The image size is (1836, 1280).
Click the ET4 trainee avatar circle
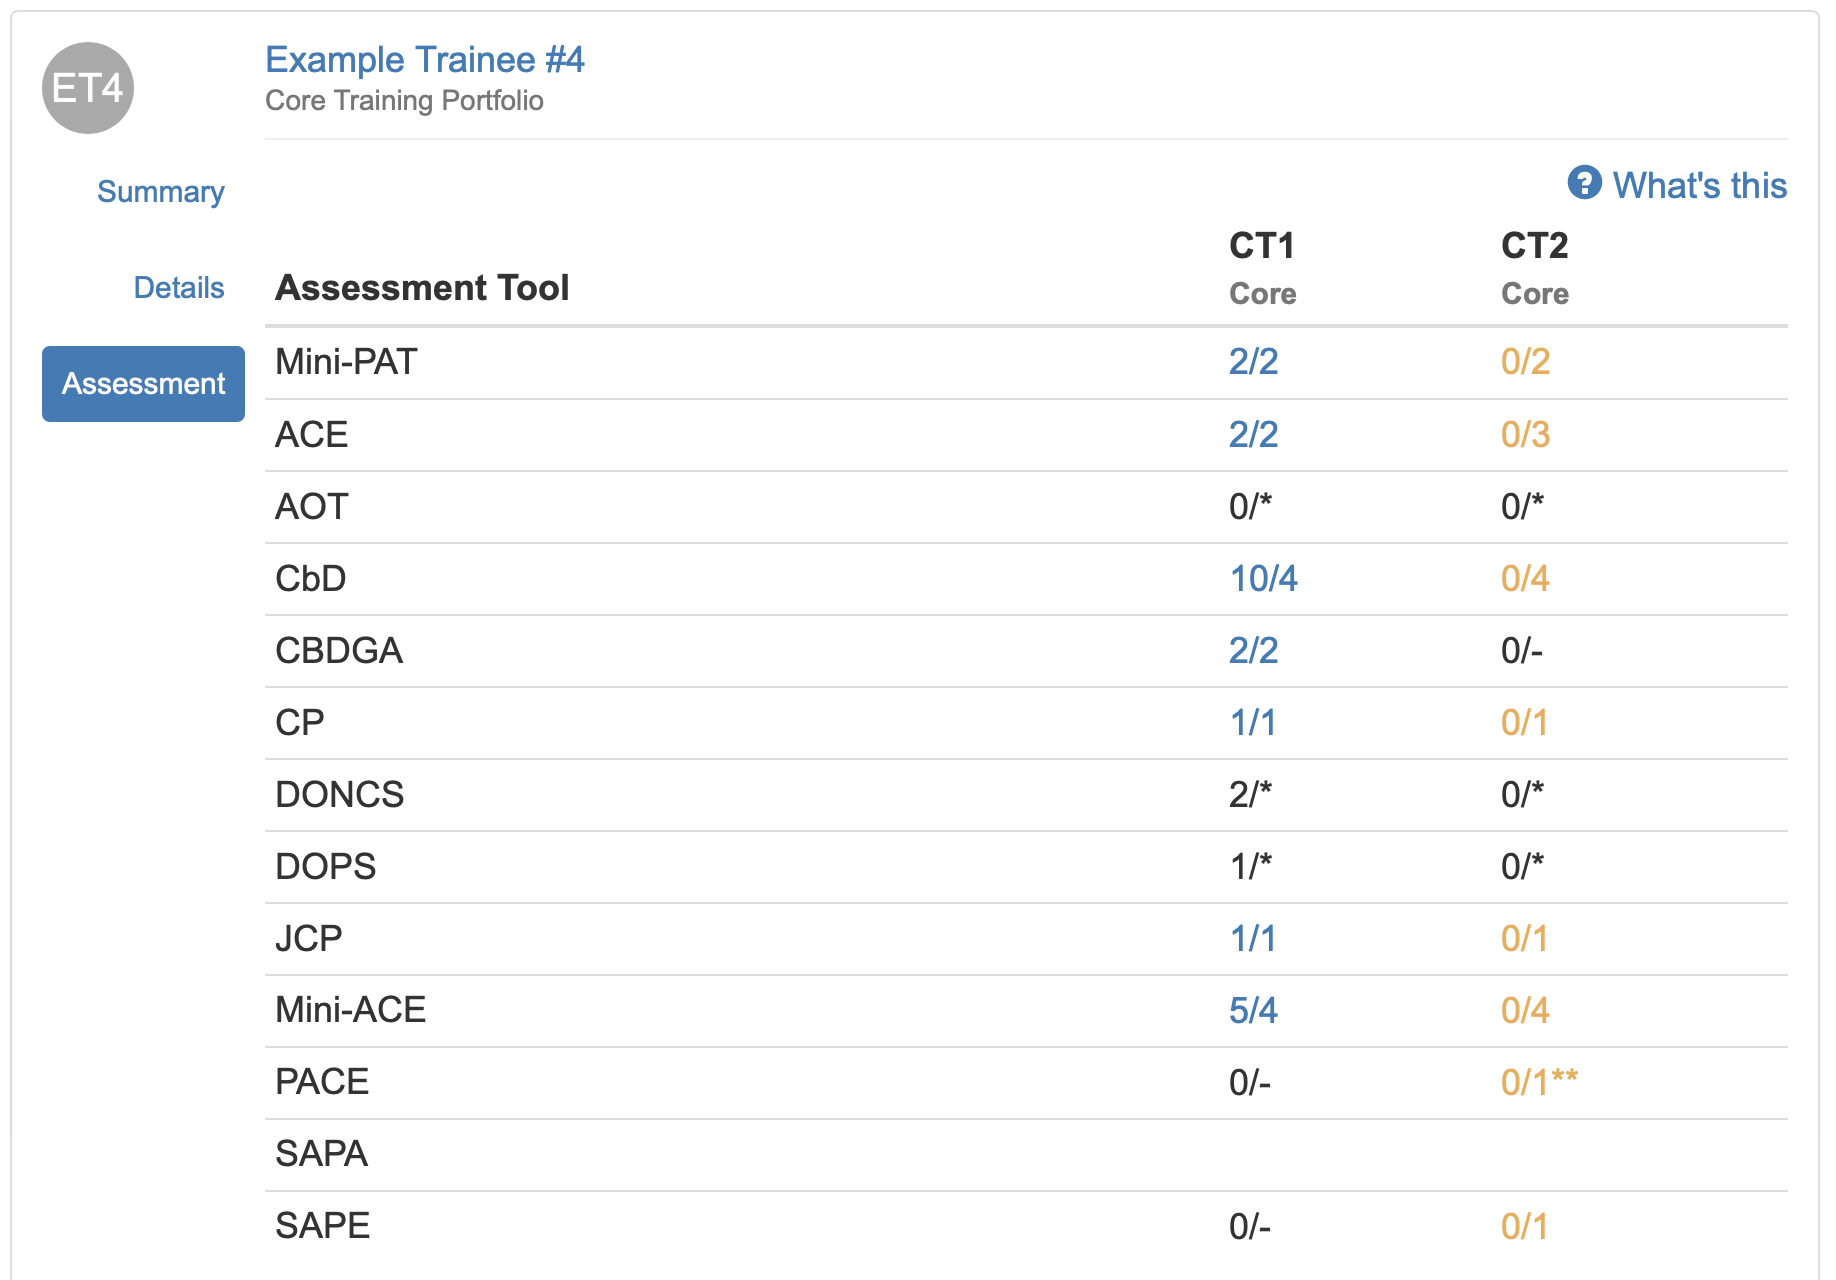[88, 88]
